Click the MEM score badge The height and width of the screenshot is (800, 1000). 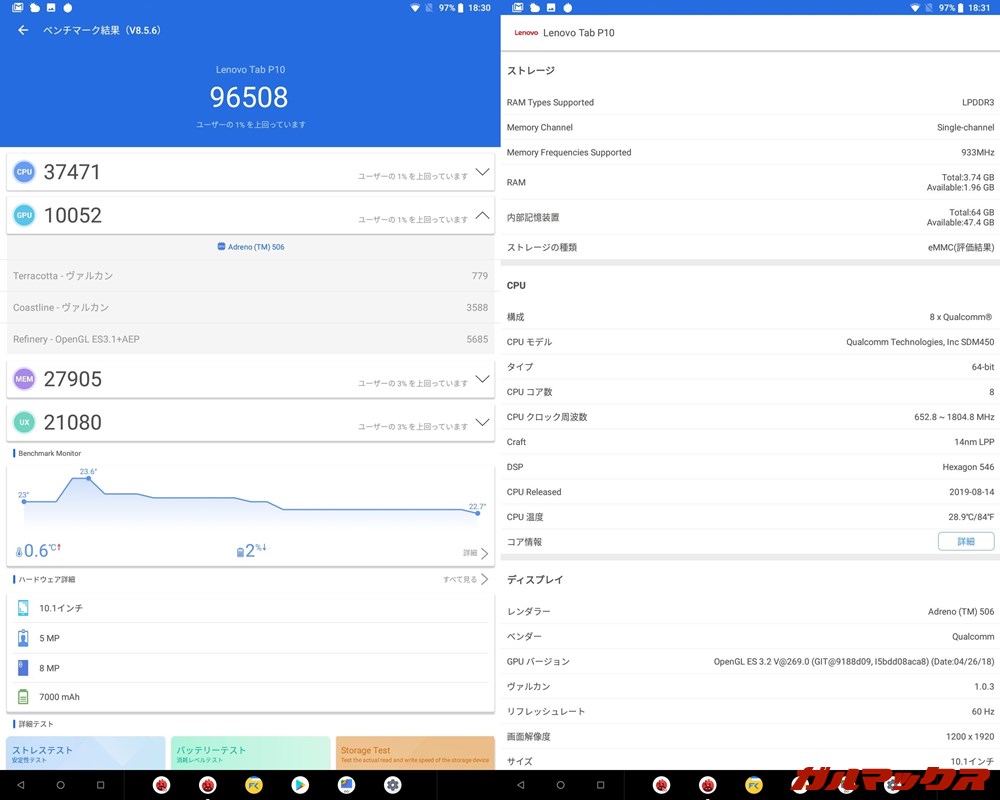[x=24, y=378]
